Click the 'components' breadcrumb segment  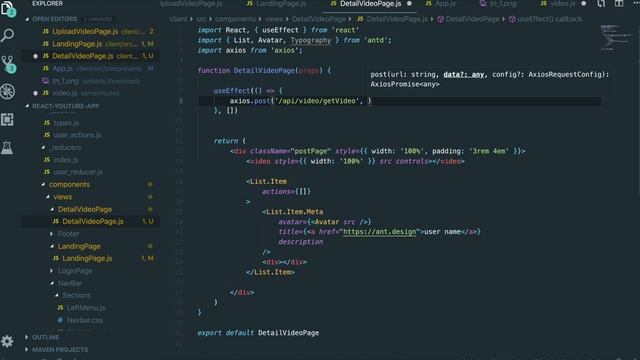click(235, 19)
